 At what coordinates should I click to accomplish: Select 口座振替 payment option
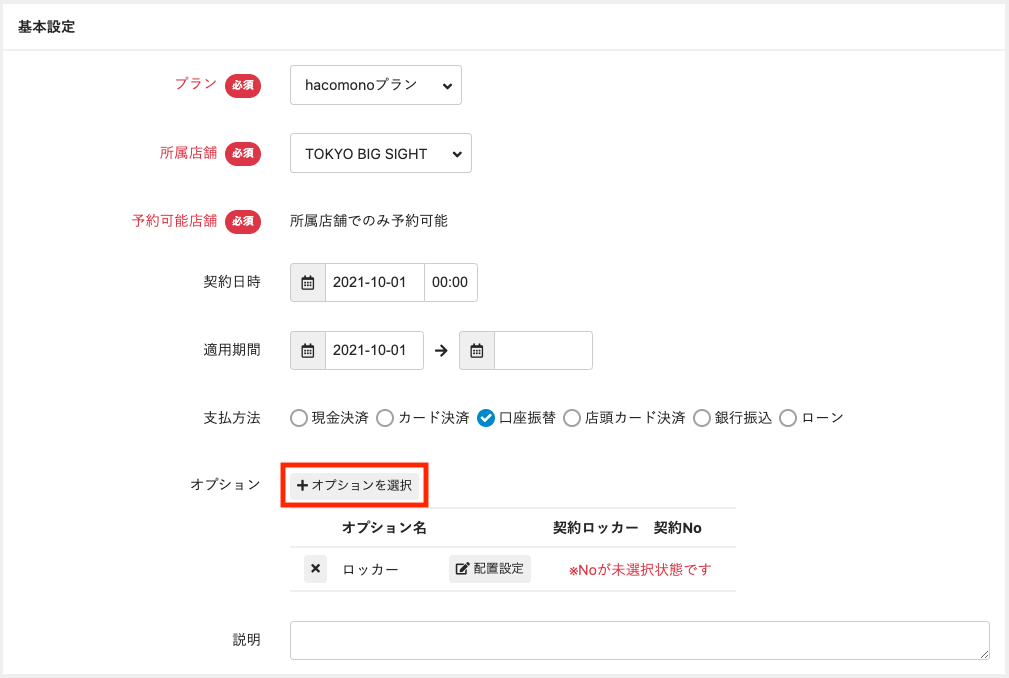coord(486,418)
